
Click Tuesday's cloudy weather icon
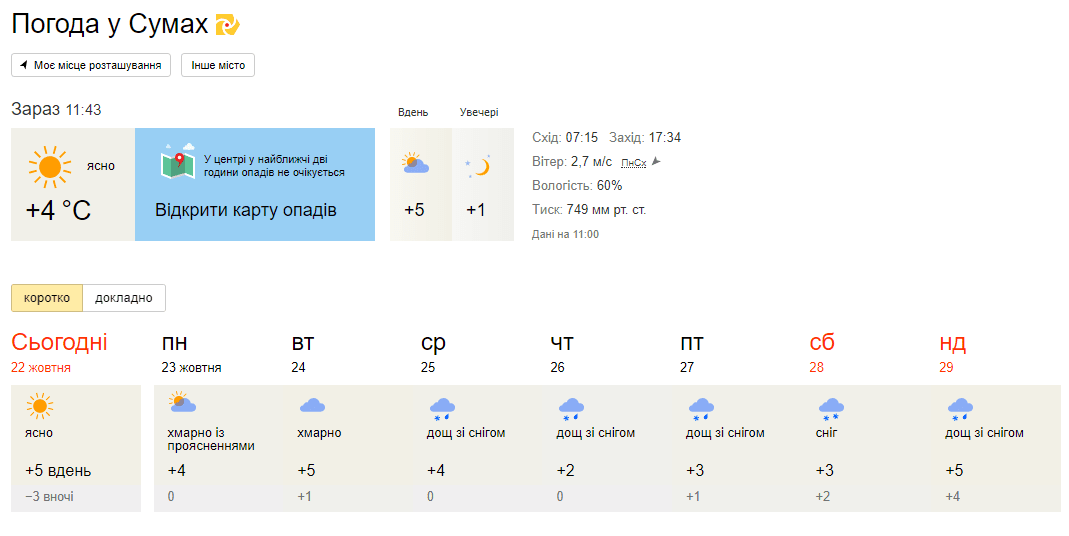312,406
